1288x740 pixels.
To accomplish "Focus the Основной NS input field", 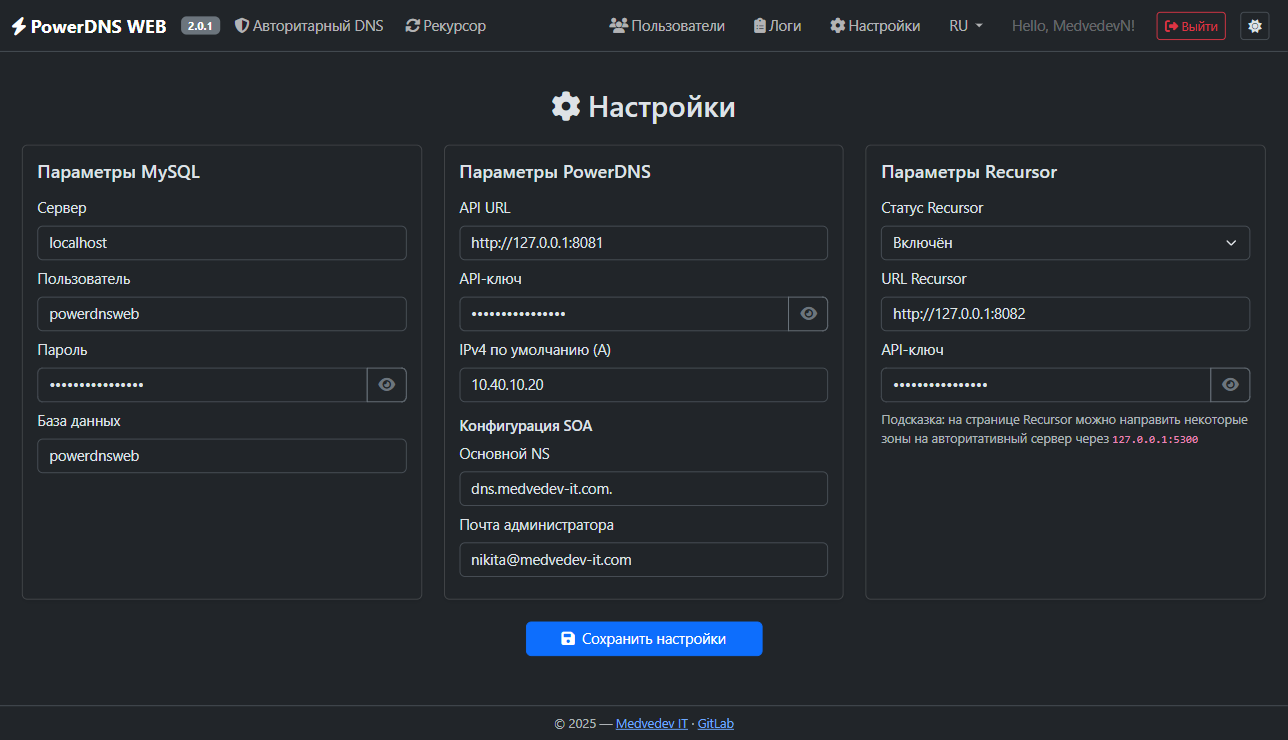I will click(x=643, y=489).
